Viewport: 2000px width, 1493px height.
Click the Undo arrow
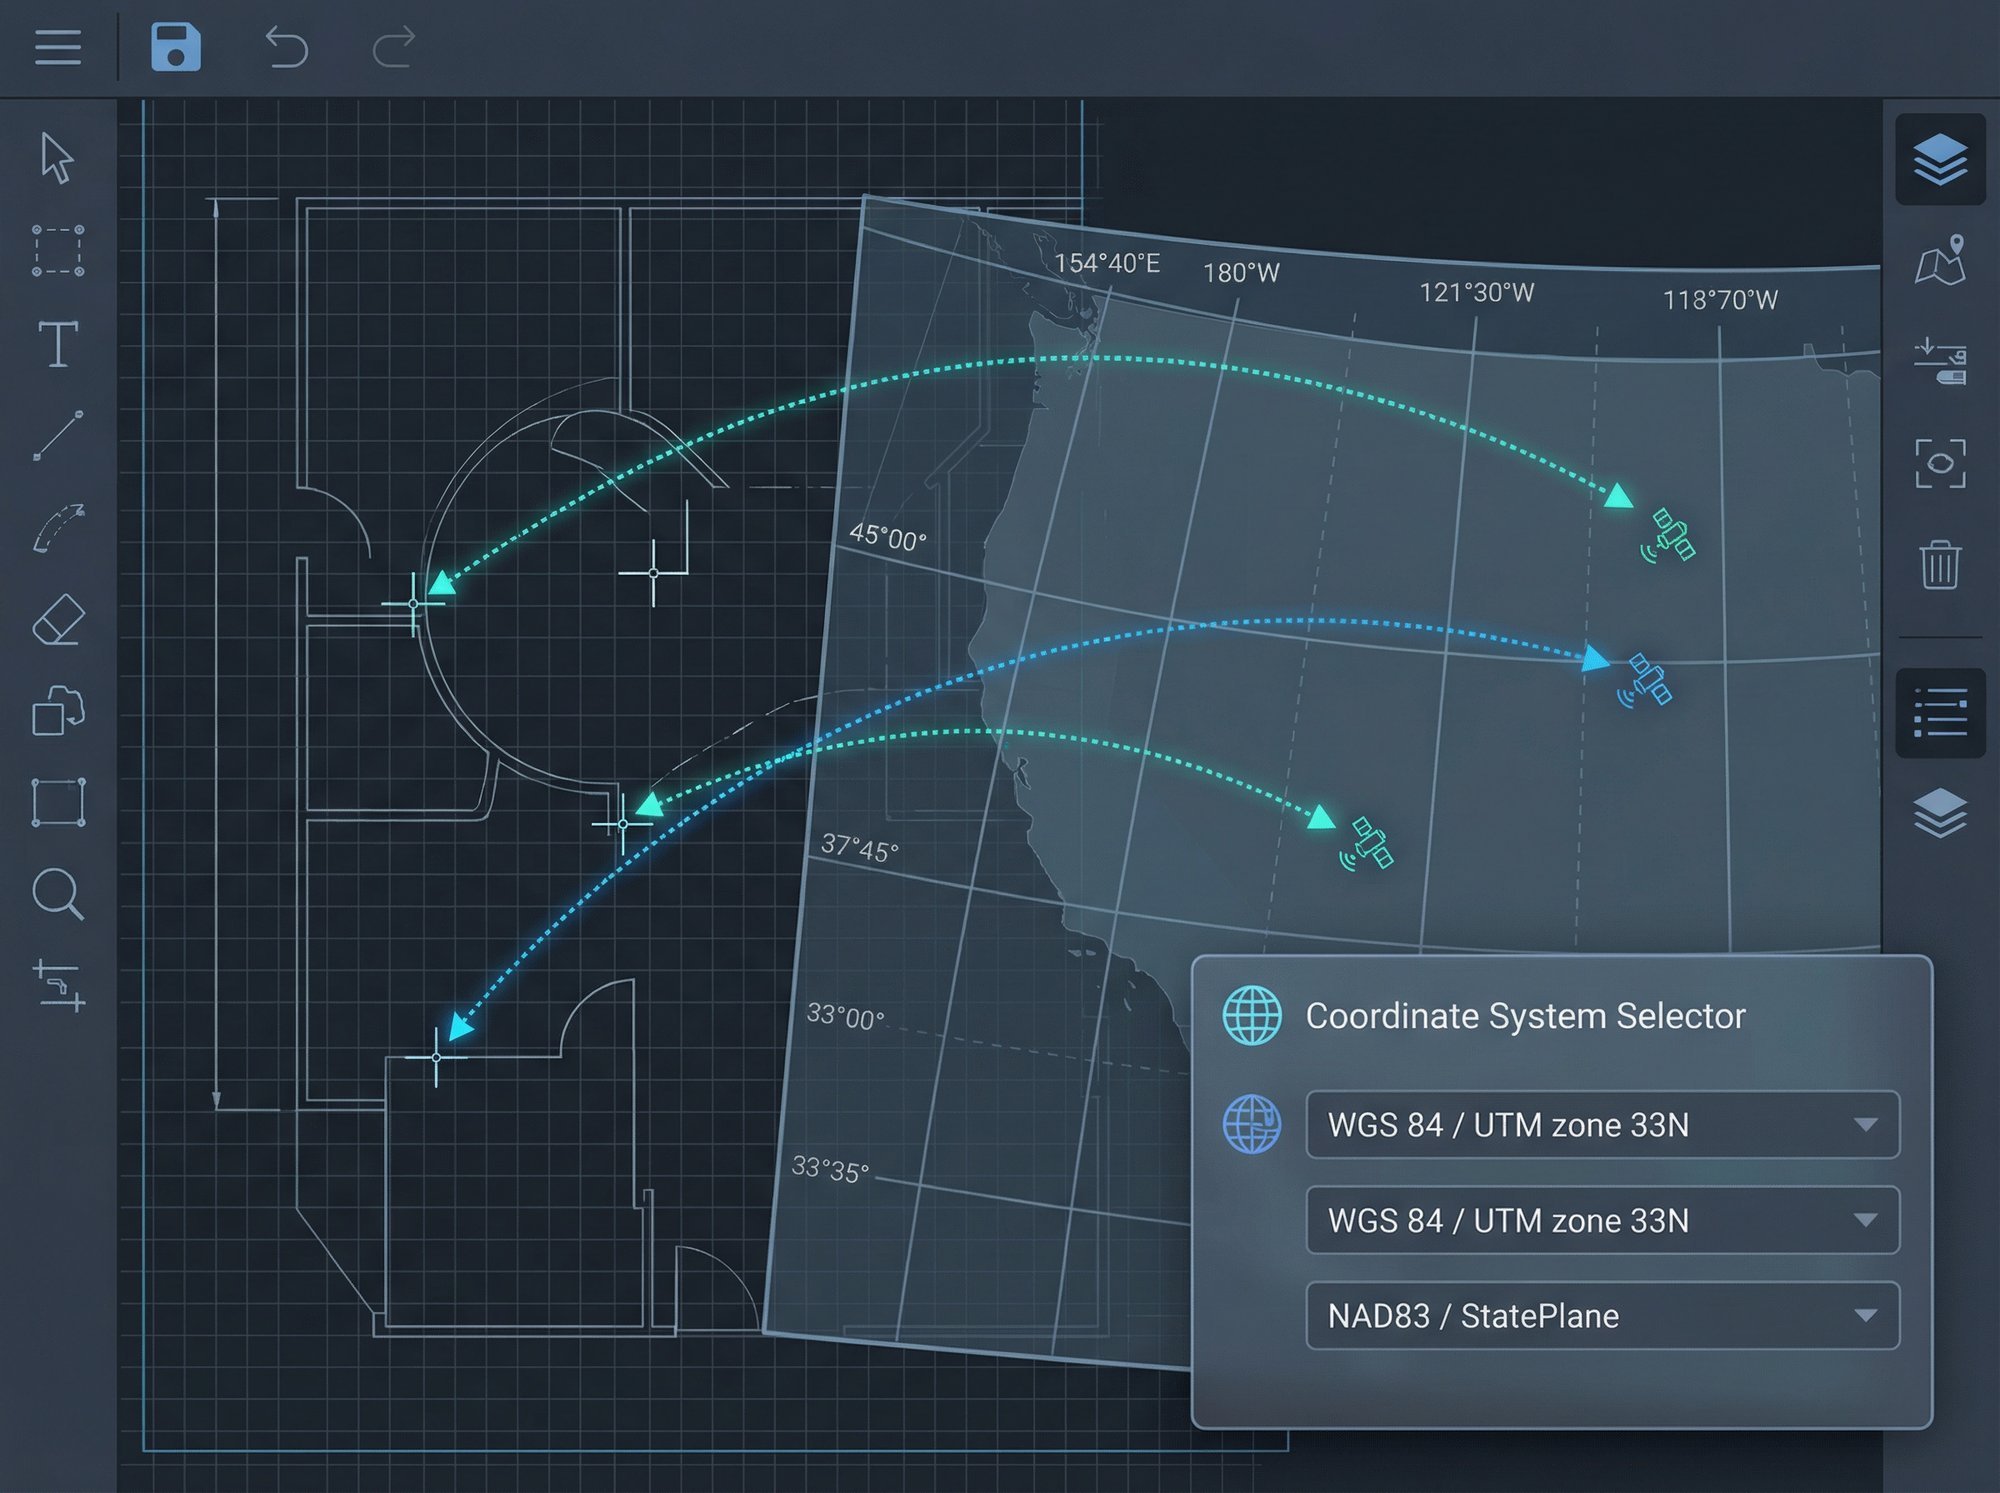[x=288, y=45]
